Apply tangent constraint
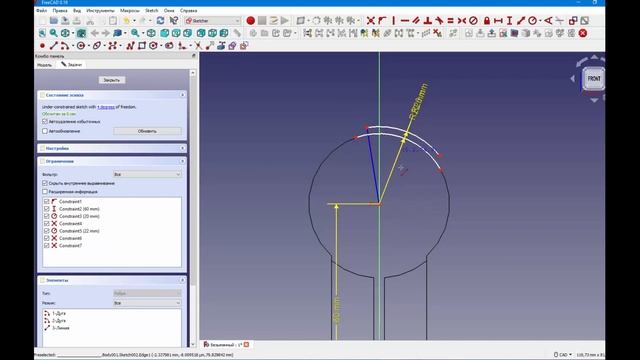 coord(439,20)
